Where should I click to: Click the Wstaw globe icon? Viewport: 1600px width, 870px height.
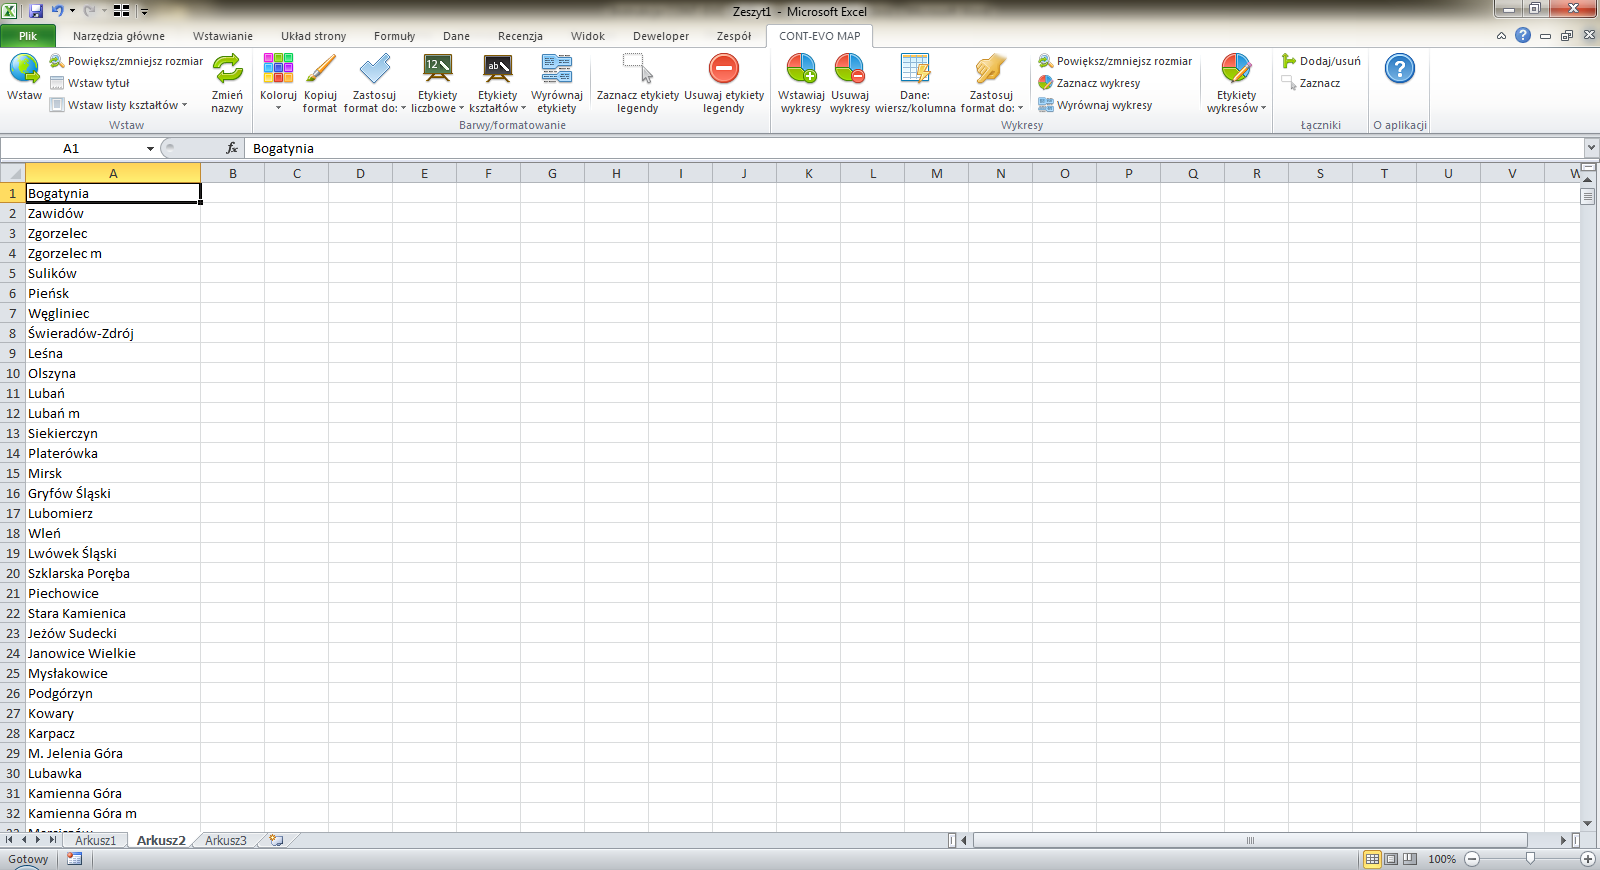coord(24,69)
